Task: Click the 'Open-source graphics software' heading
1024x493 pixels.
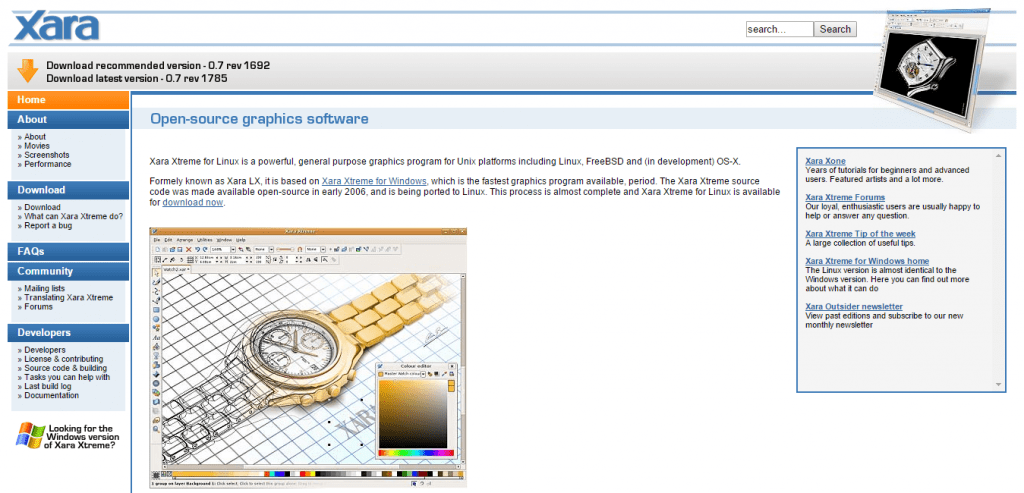Action: point(259,119)
